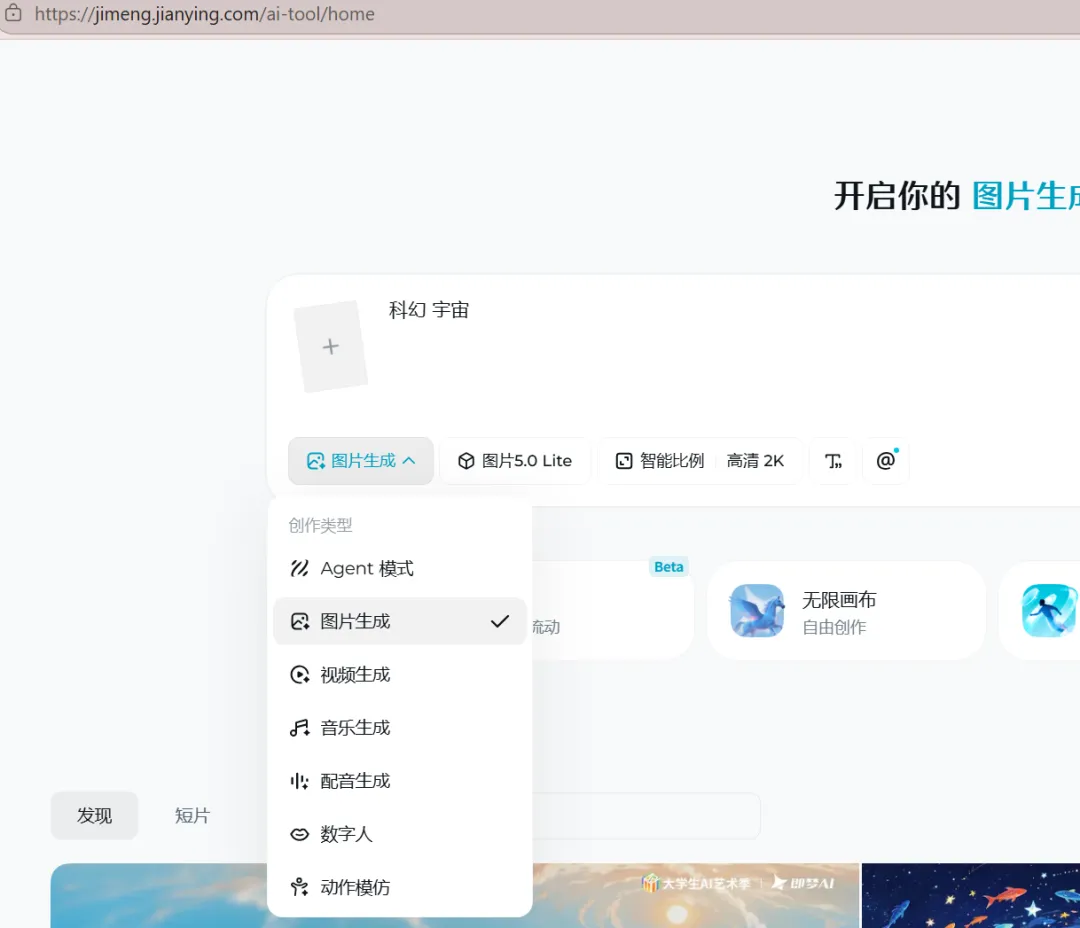1080x928 pixels.
Task: Click the plus to add reference image
Action: (x=331, y=346)
